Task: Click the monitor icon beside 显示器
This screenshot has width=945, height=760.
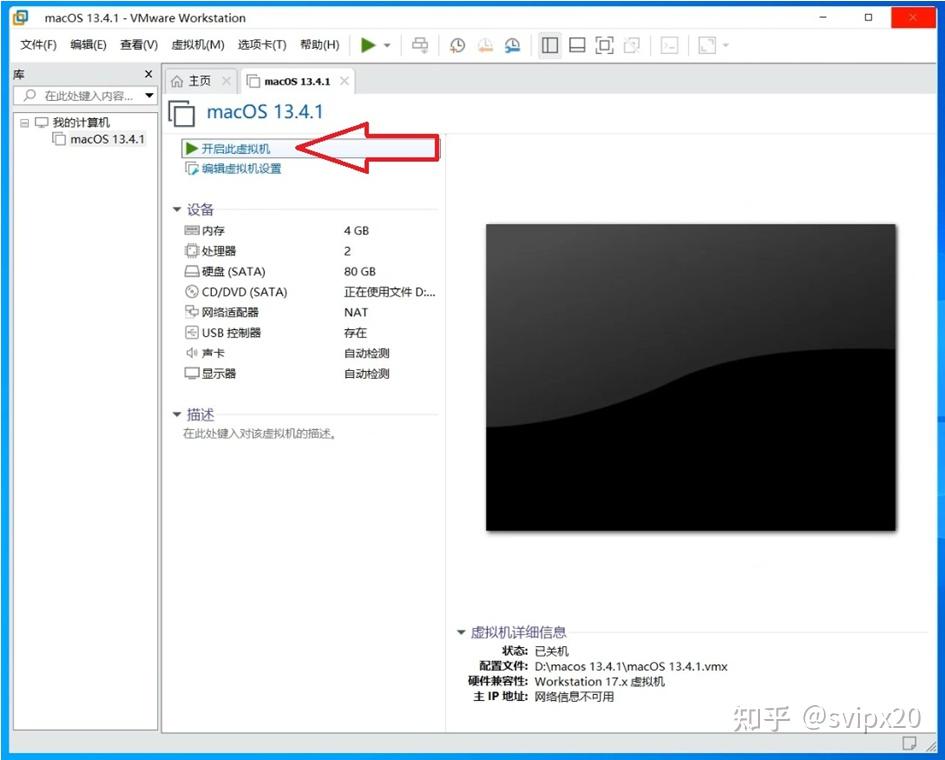Action: (x=192, y=374)
